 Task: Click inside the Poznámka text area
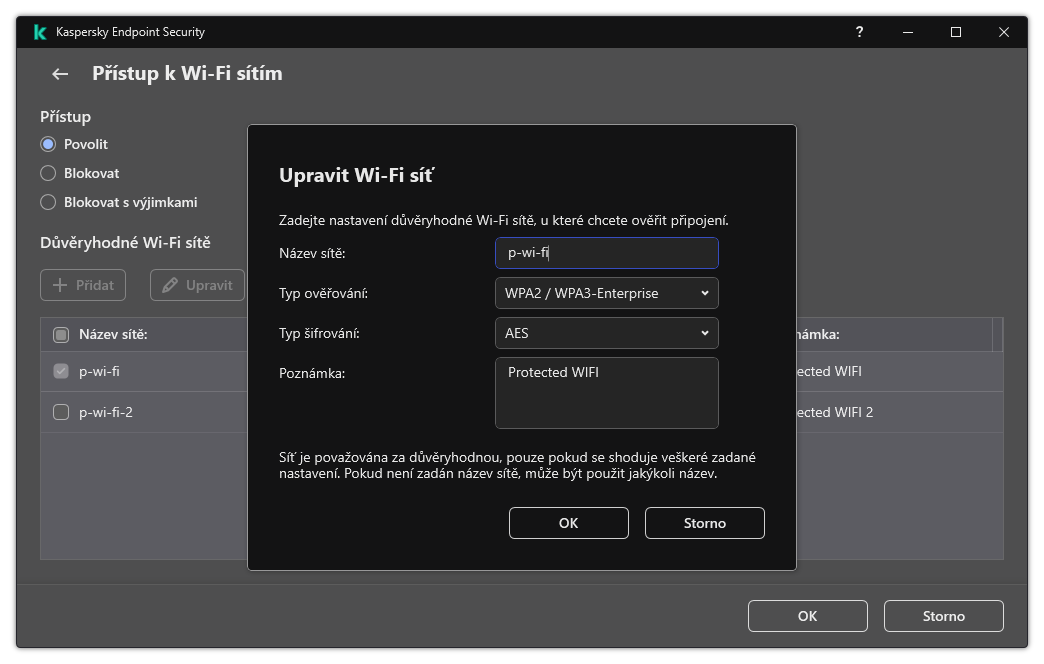(x=607, y=392)
